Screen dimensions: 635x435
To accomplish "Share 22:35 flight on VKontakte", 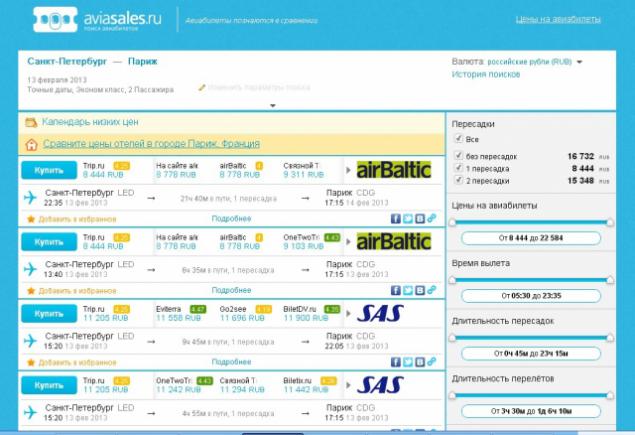I will tap(420, 219).
